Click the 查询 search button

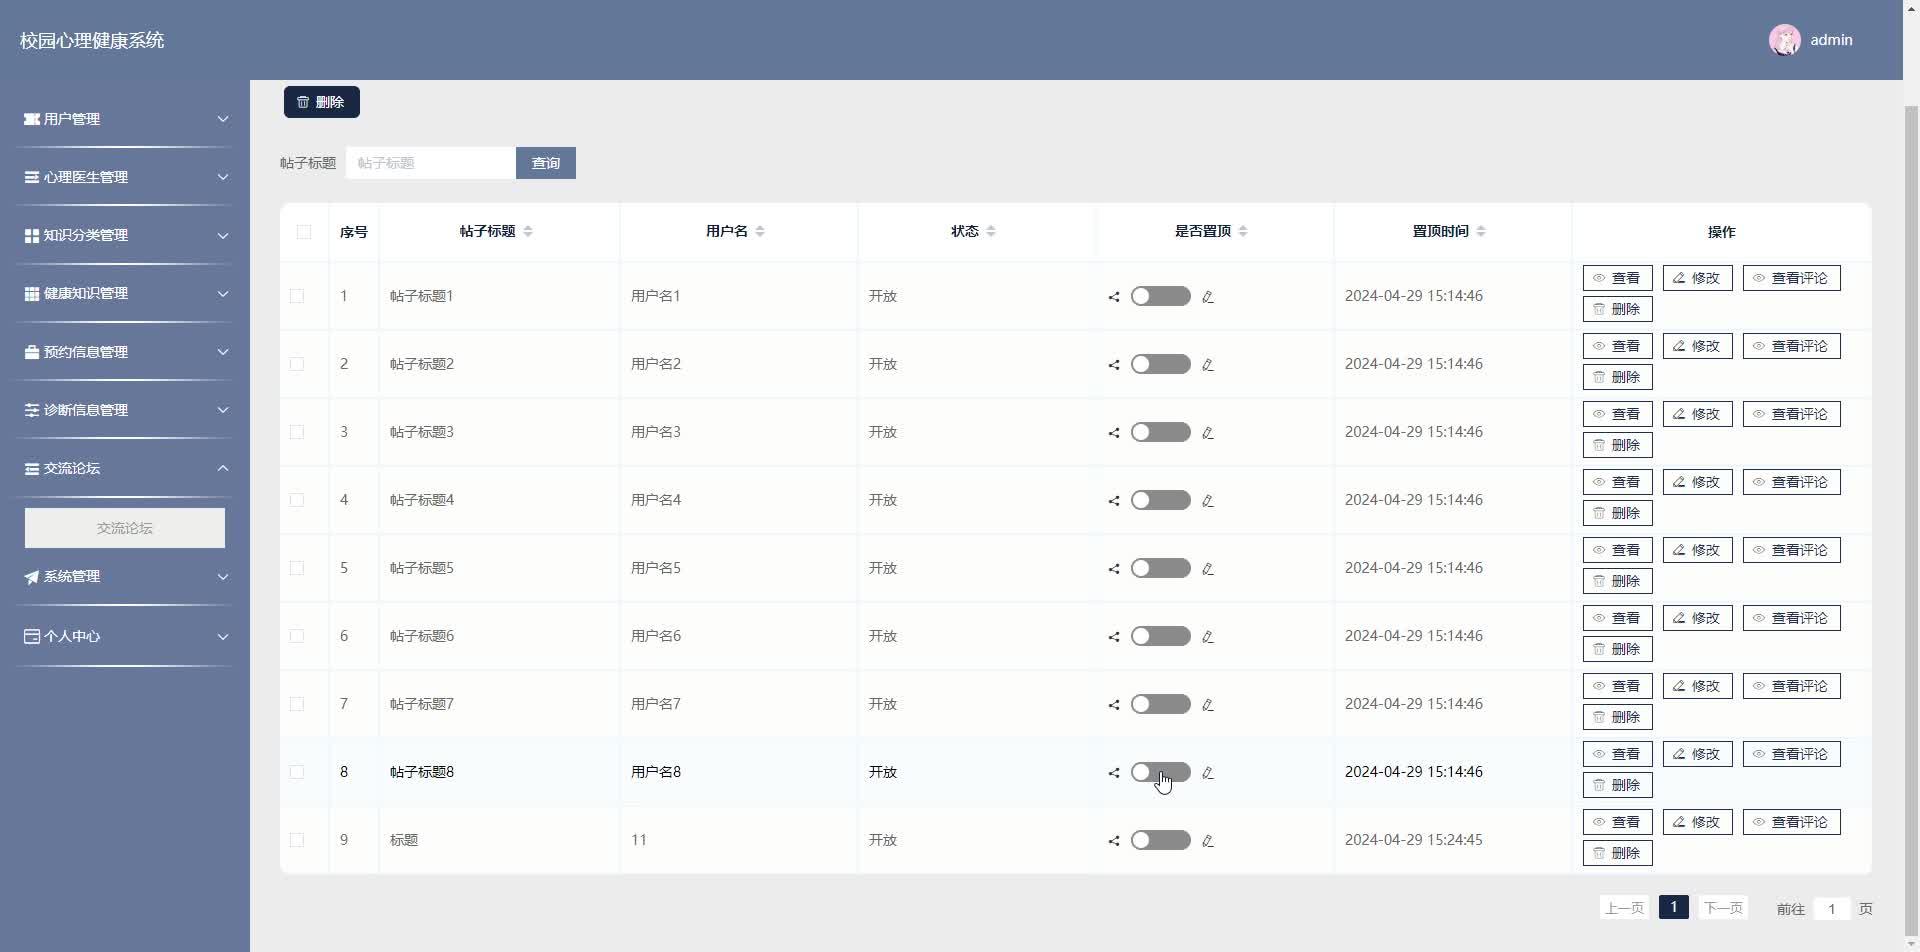click(546, 163)
